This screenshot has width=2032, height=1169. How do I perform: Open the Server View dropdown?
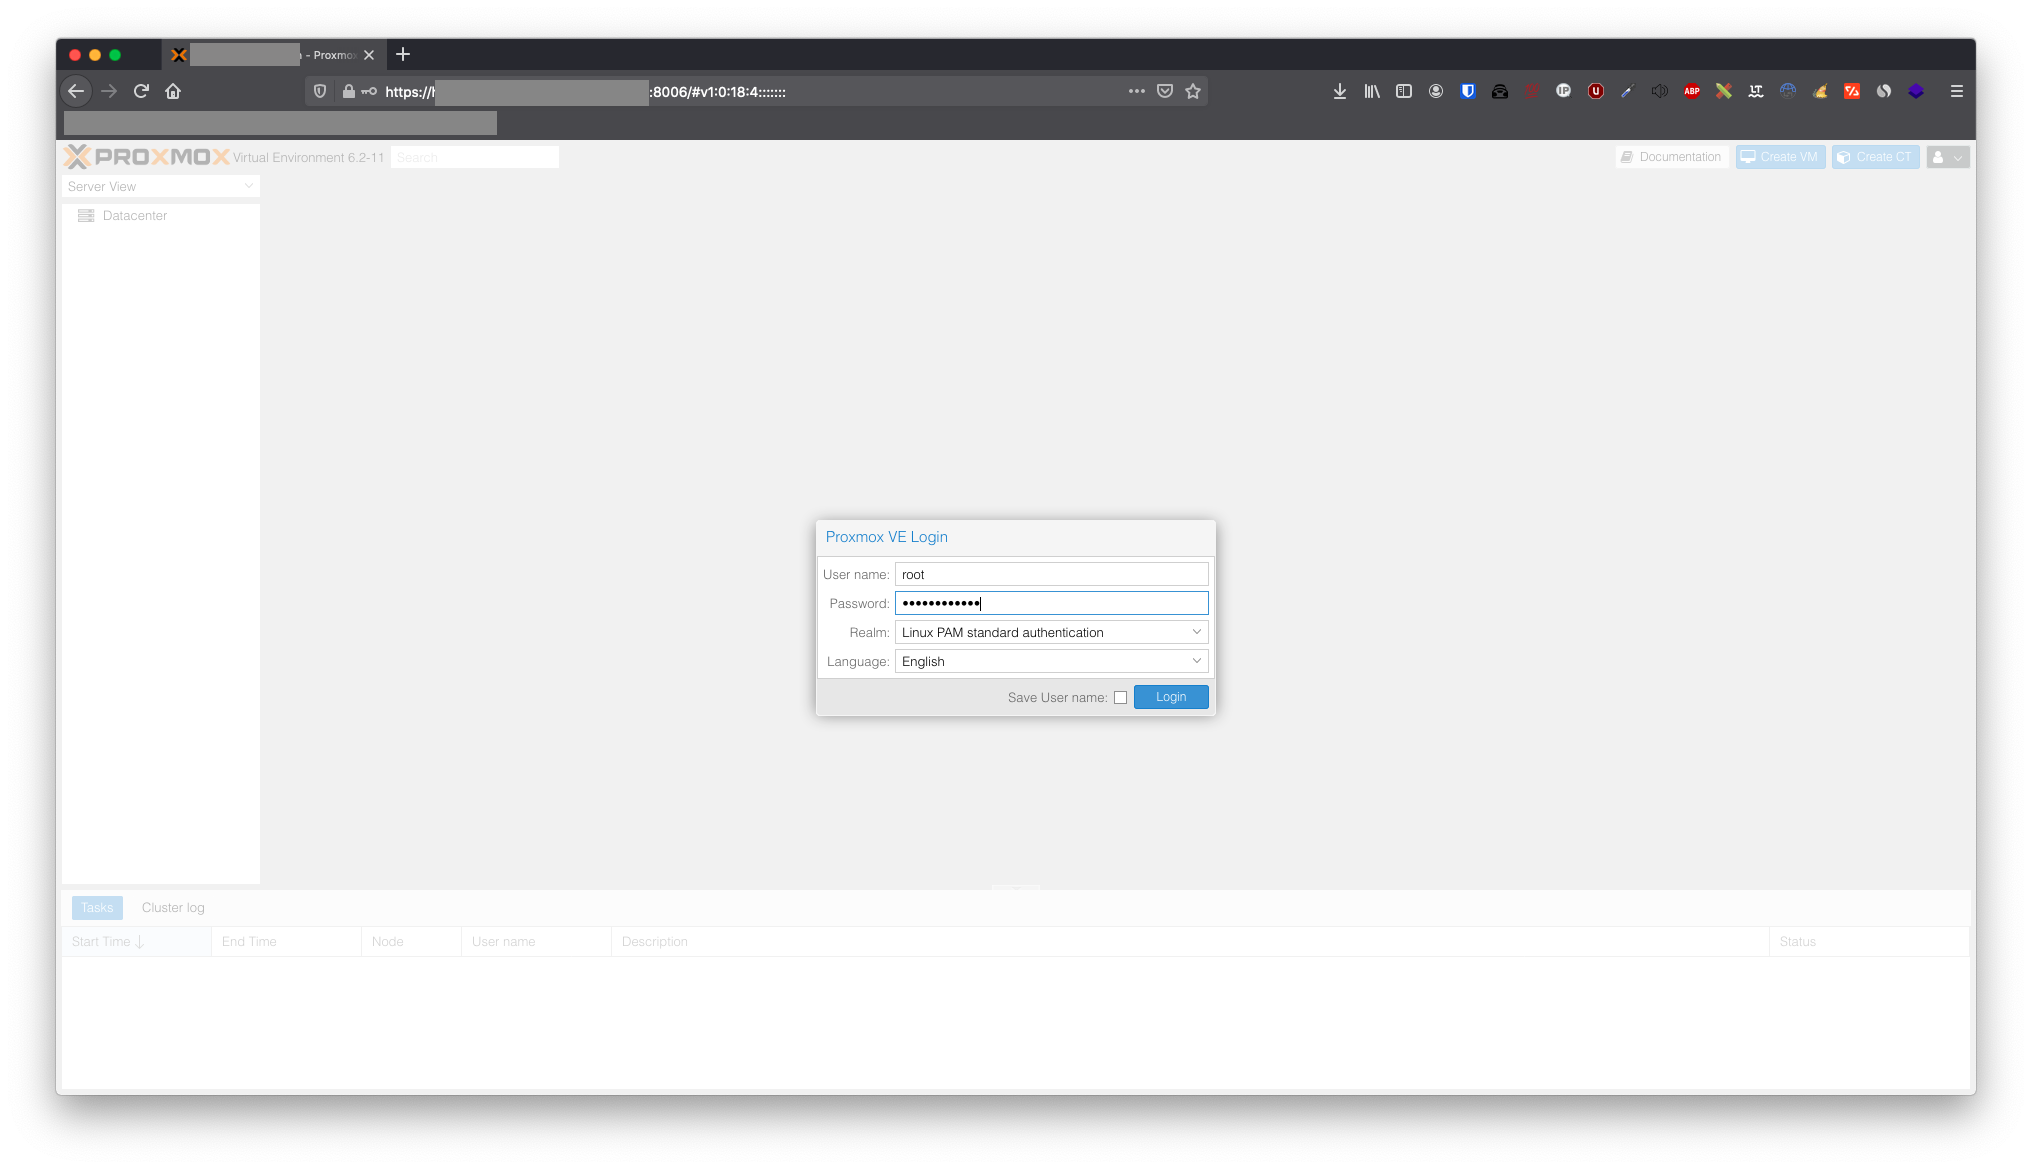(160, 186)
